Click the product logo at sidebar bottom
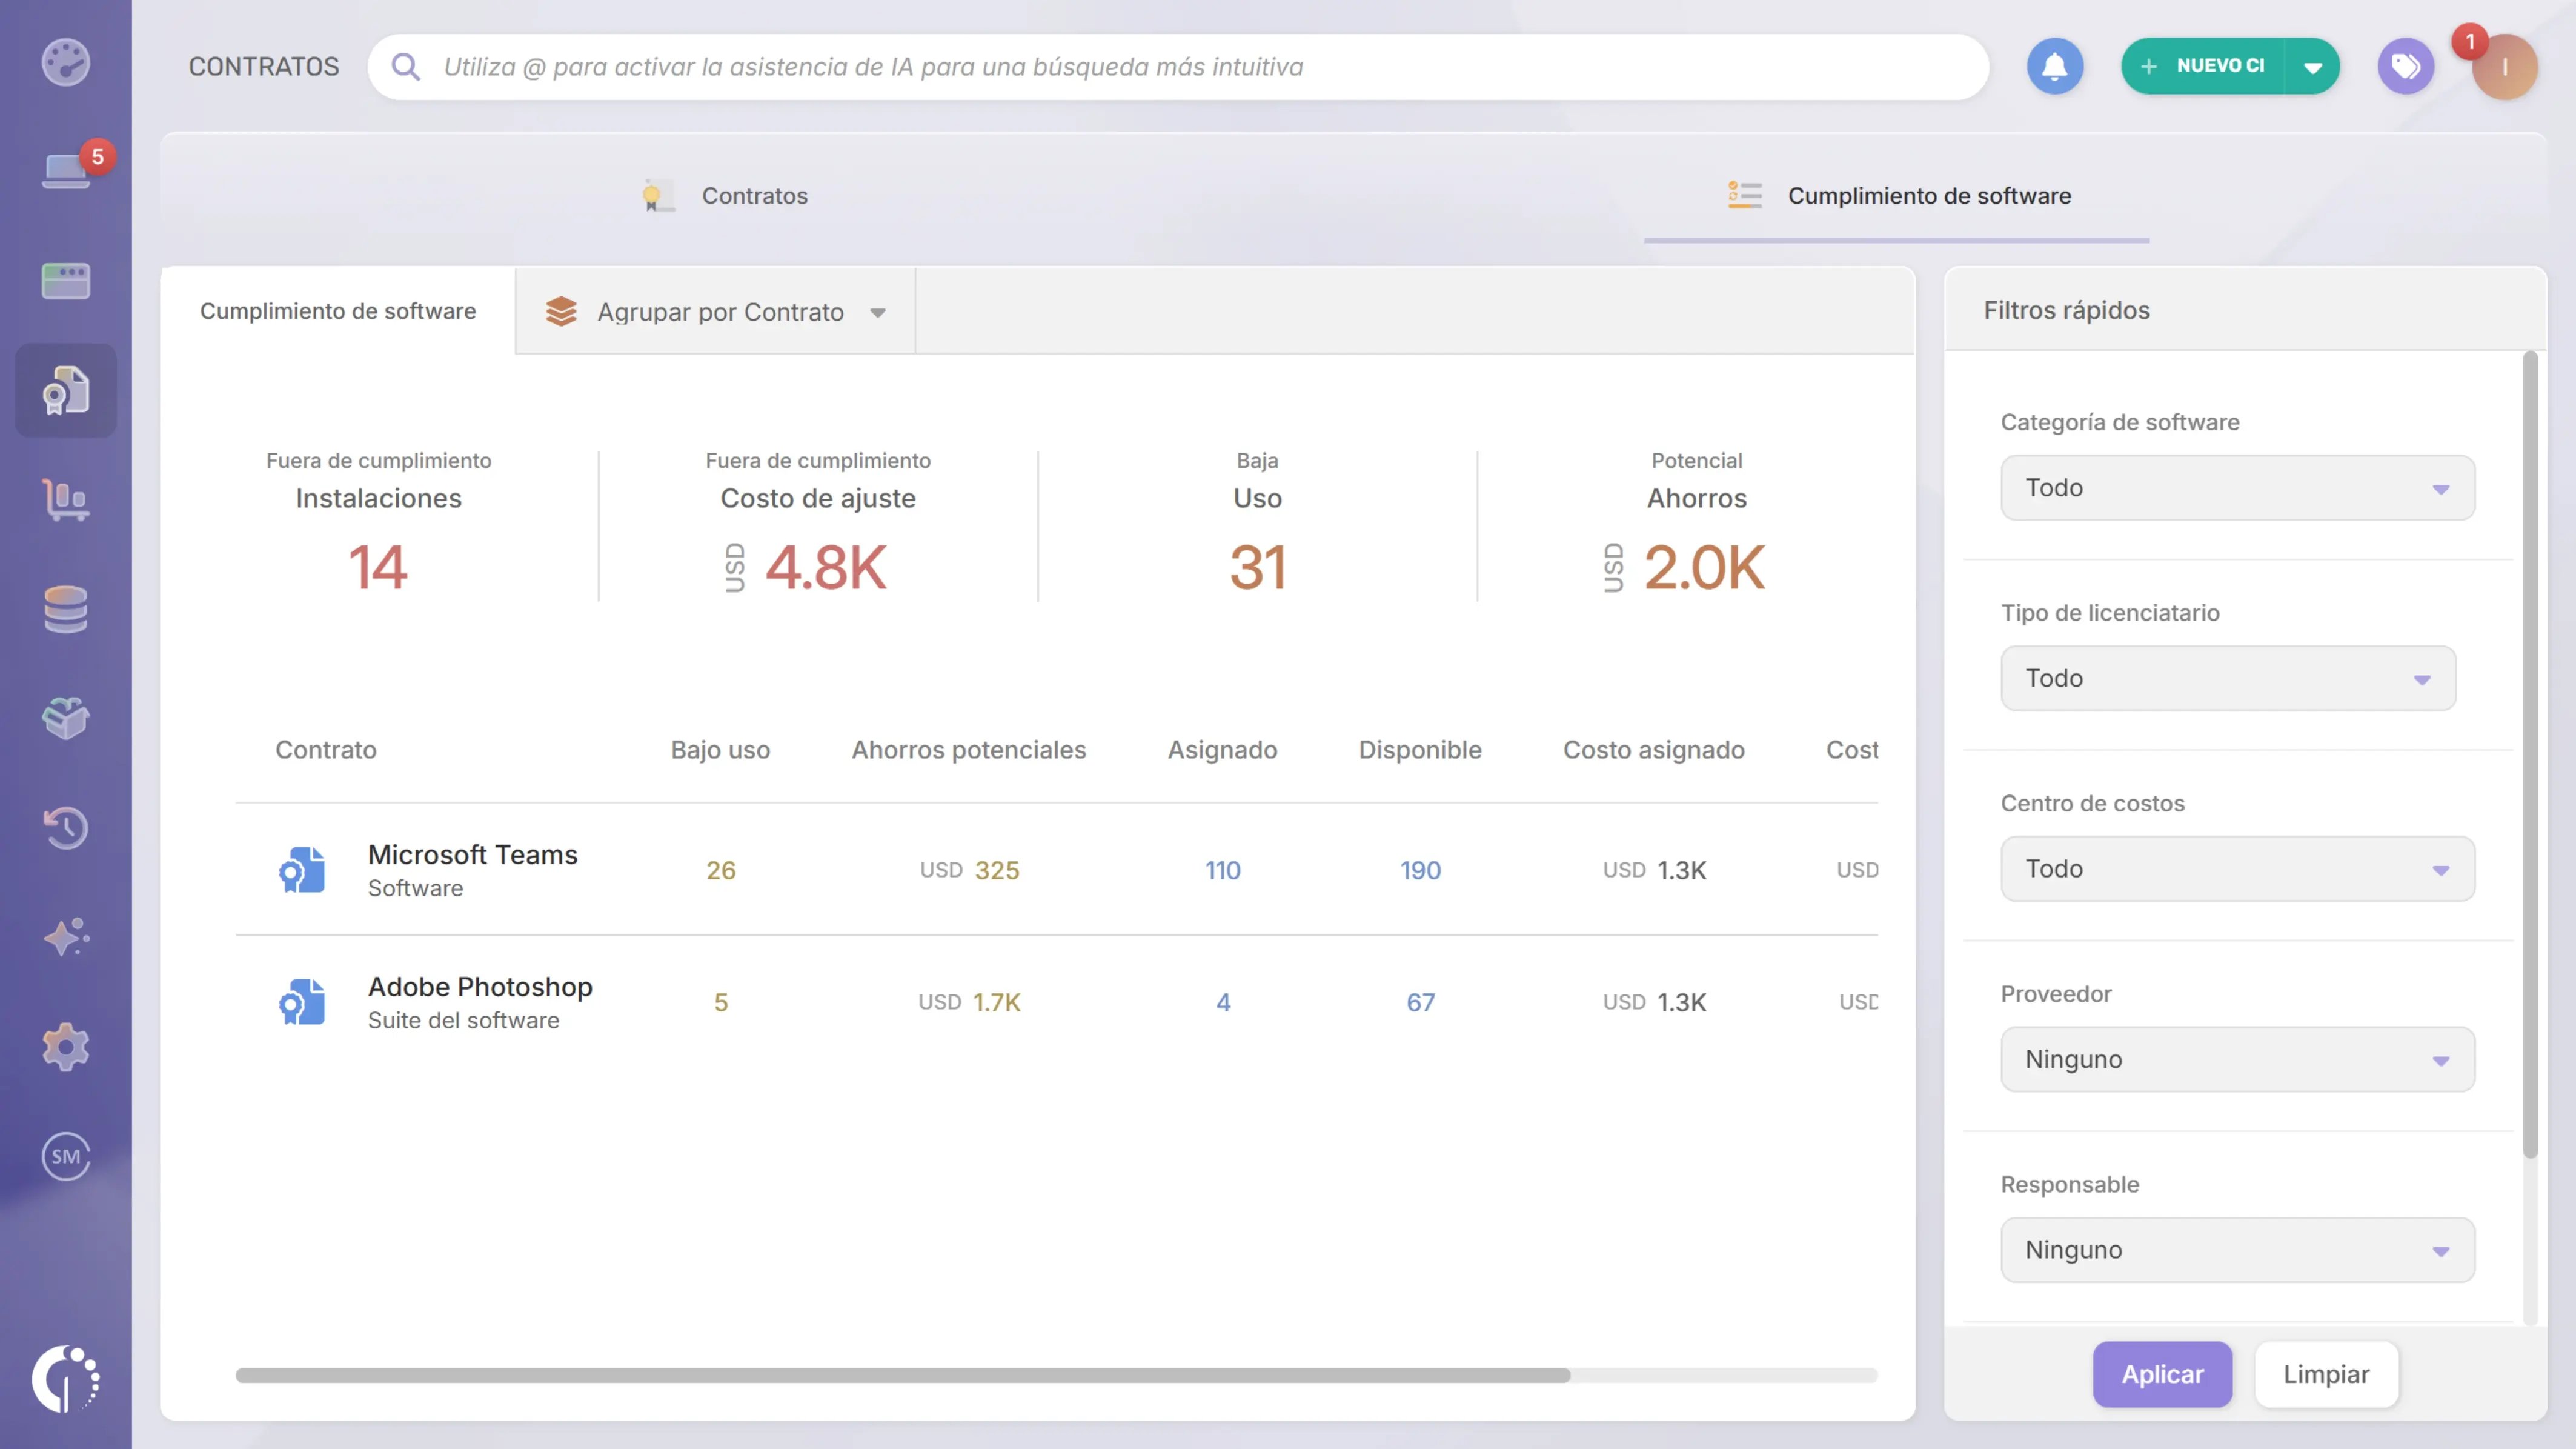 coord(66,1379)
